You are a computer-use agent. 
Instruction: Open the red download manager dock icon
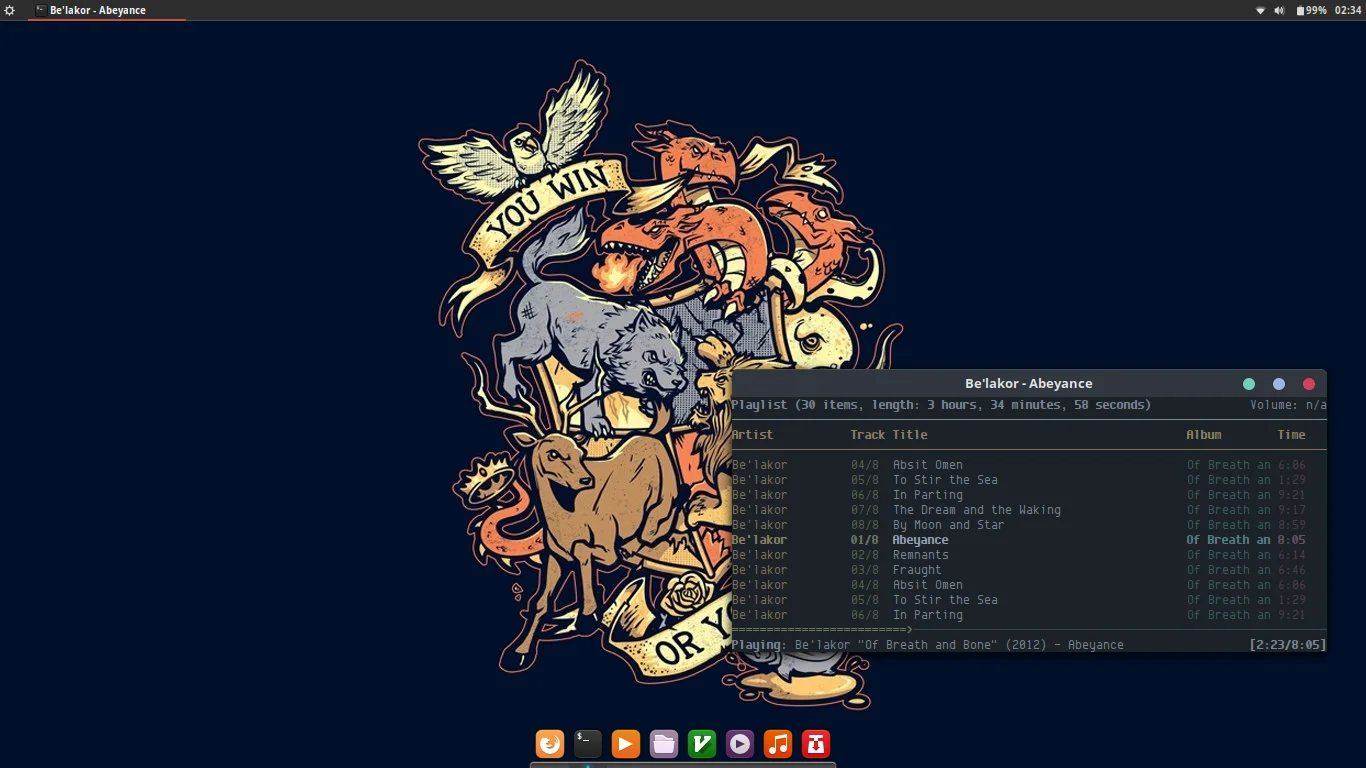[816, 744]
